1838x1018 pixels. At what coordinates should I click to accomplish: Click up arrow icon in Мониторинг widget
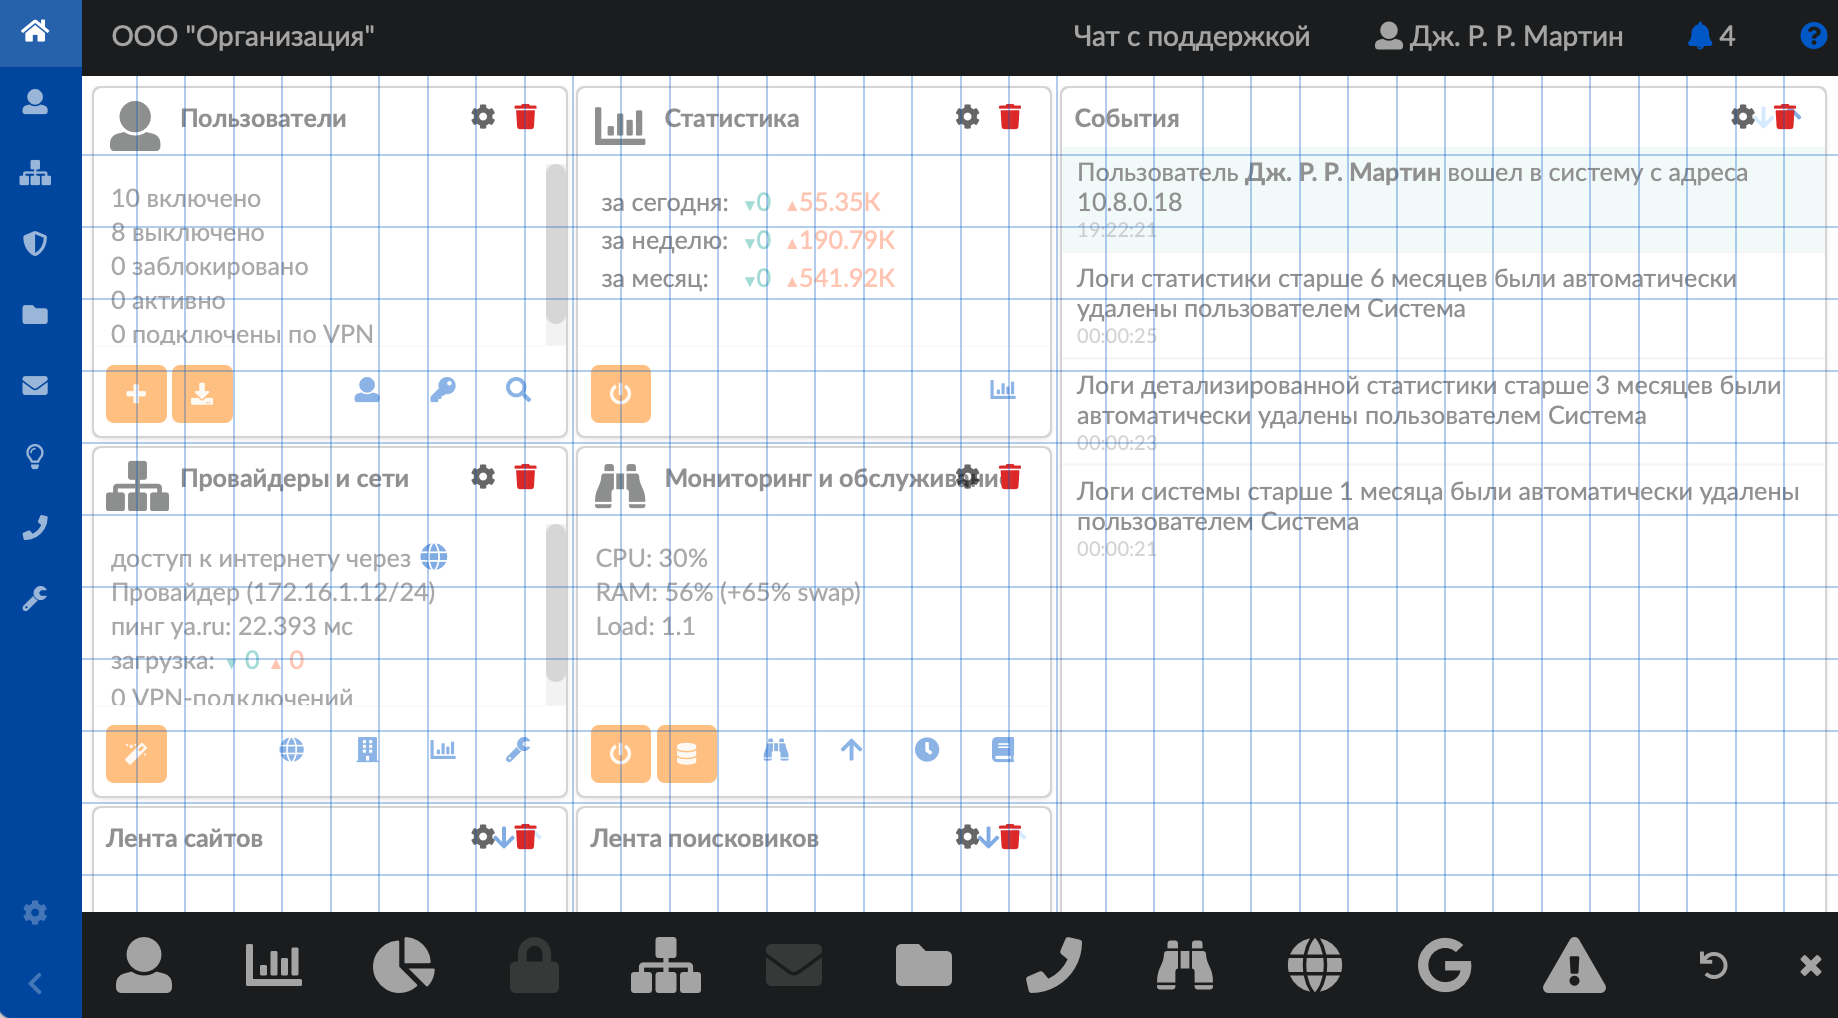(851, 750)
